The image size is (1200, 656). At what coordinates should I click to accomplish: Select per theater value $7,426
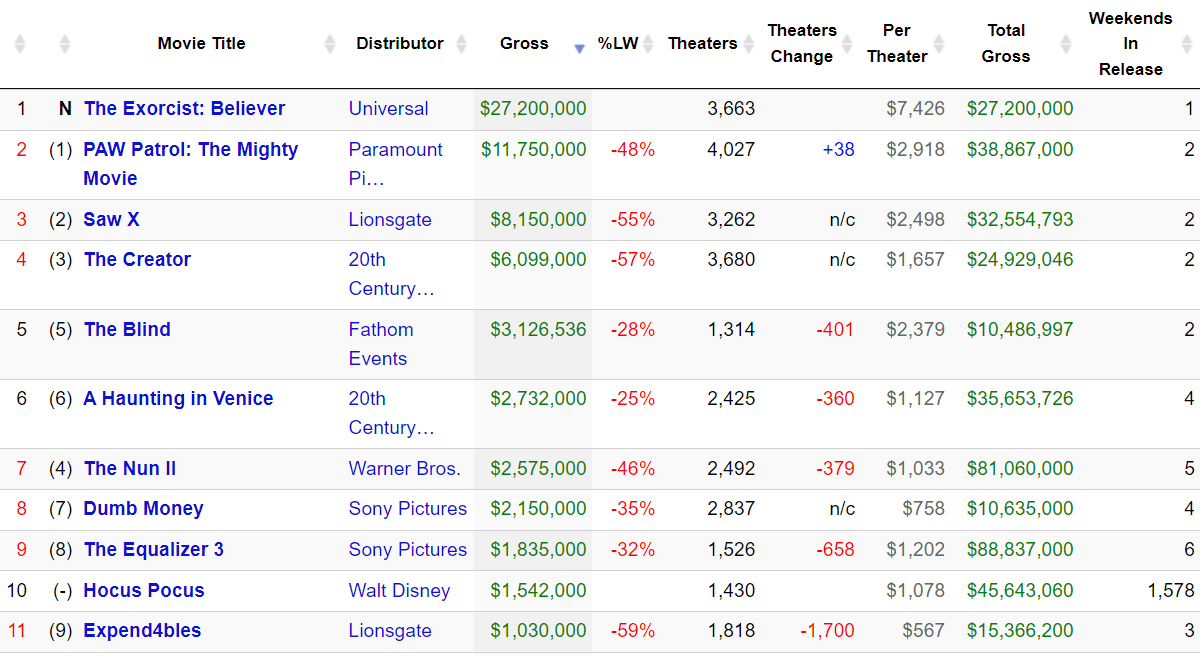(x=915, y=109)
